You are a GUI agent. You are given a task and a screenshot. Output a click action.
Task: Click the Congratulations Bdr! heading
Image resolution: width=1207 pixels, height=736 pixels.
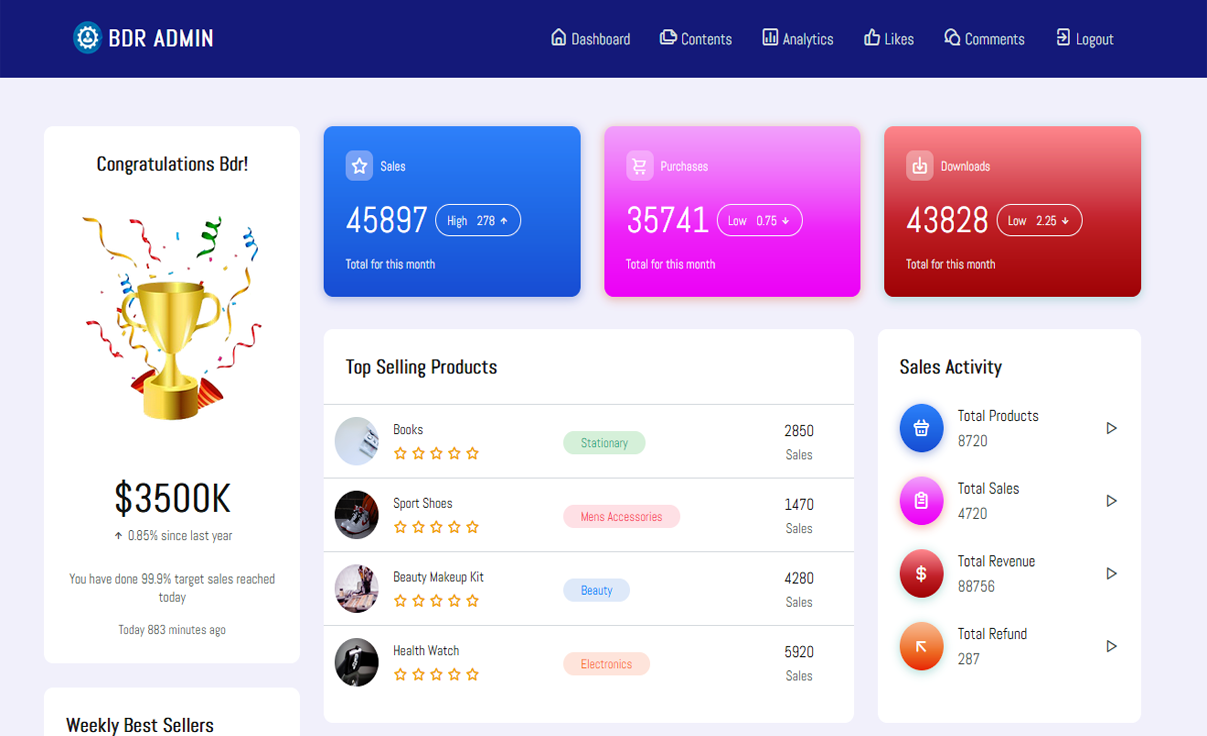(x=172, y=164)
